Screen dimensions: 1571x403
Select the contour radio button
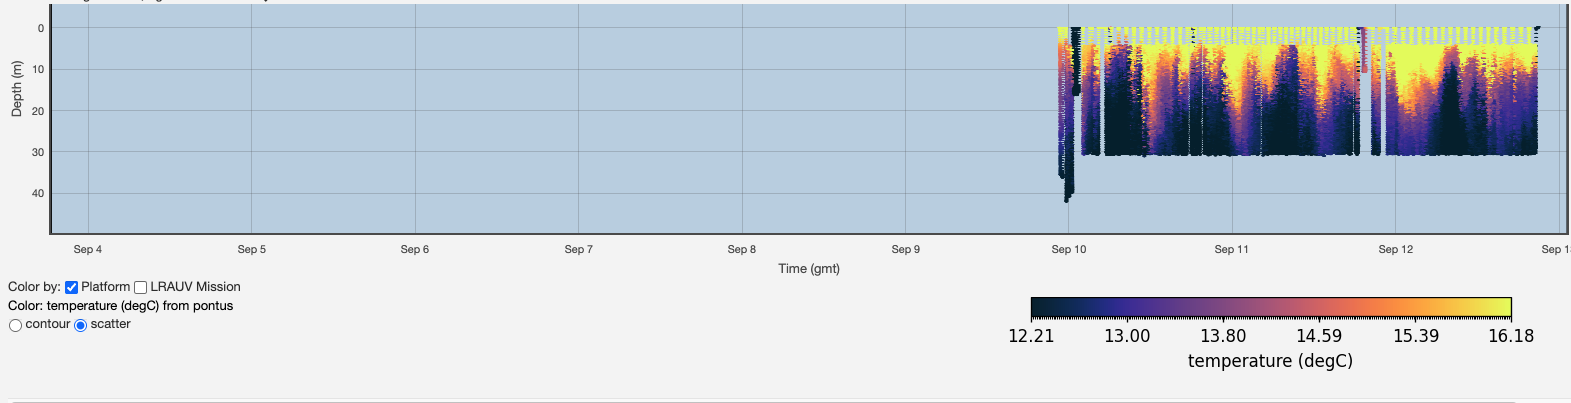[x=15, y=325]
